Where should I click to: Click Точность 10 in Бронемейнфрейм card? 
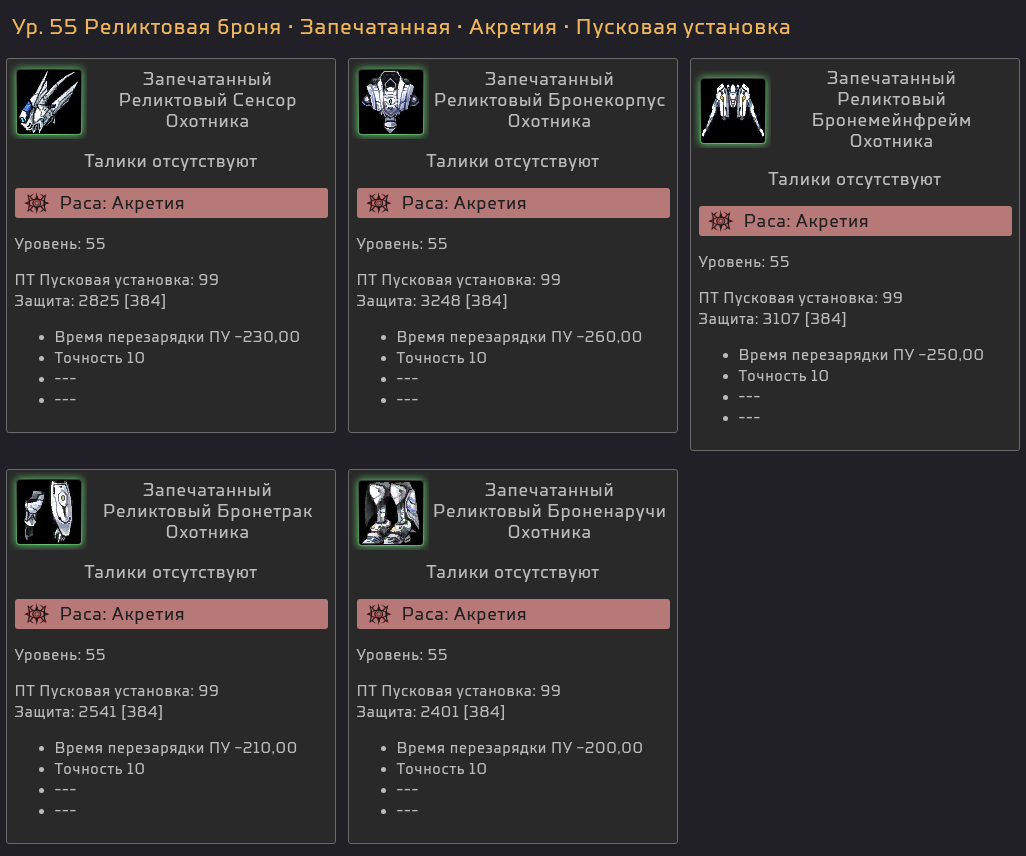click(x=784, y=376)
